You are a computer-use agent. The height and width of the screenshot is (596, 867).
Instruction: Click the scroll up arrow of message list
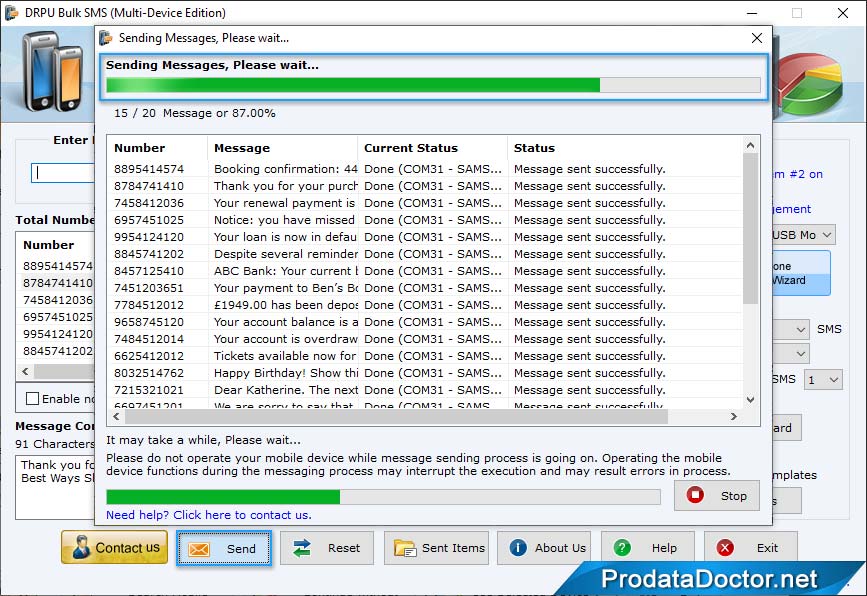pyautogui.click(x=750, y=145)
